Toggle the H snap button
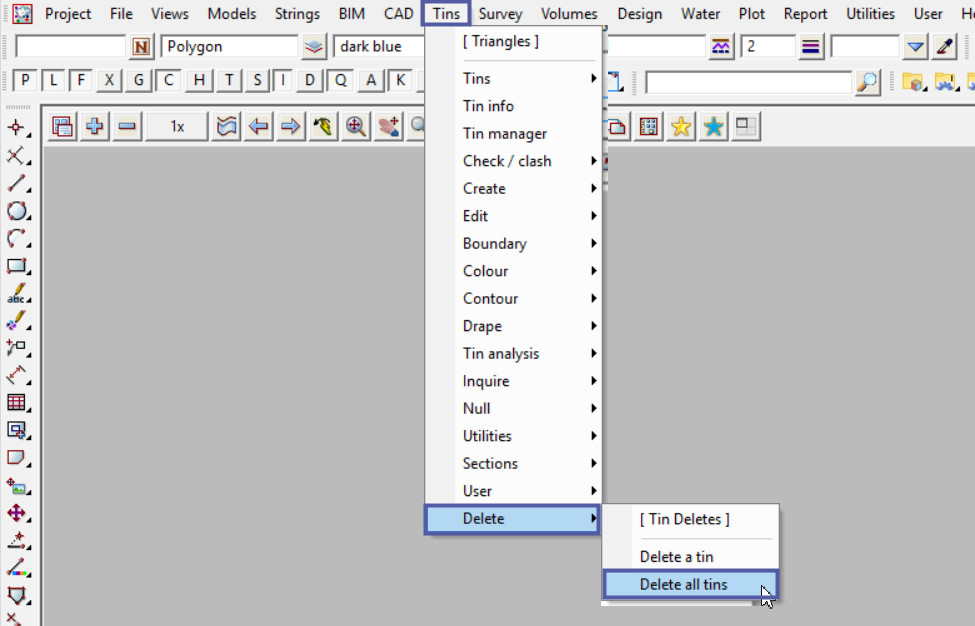 click(199, 80)
